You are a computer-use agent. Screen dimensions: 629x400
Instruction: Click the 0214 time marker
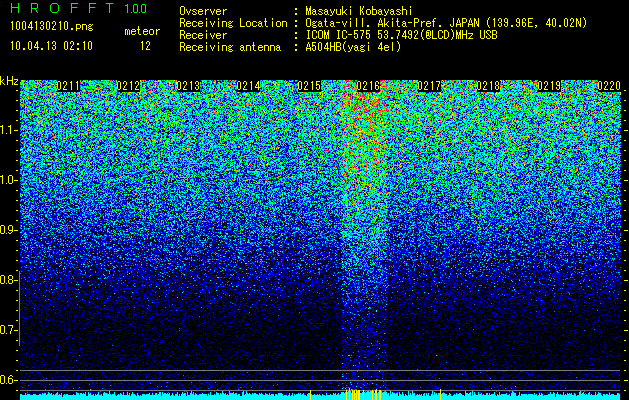248,86
